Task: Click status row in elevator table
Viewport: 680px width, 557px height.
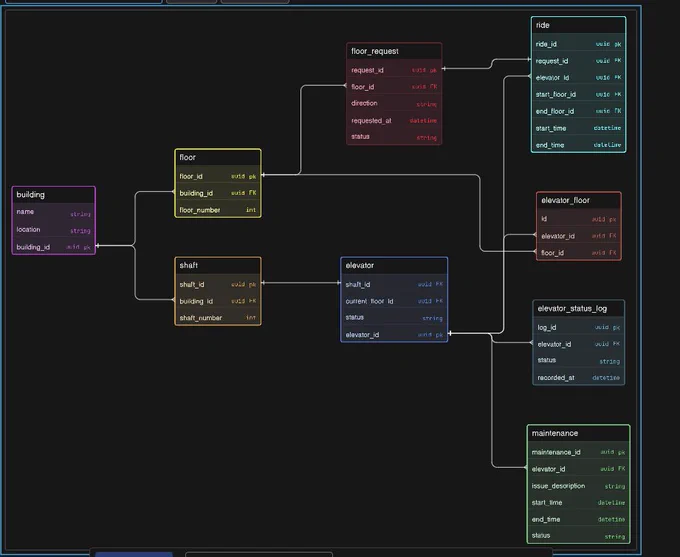Action: (x=394, y=318)
